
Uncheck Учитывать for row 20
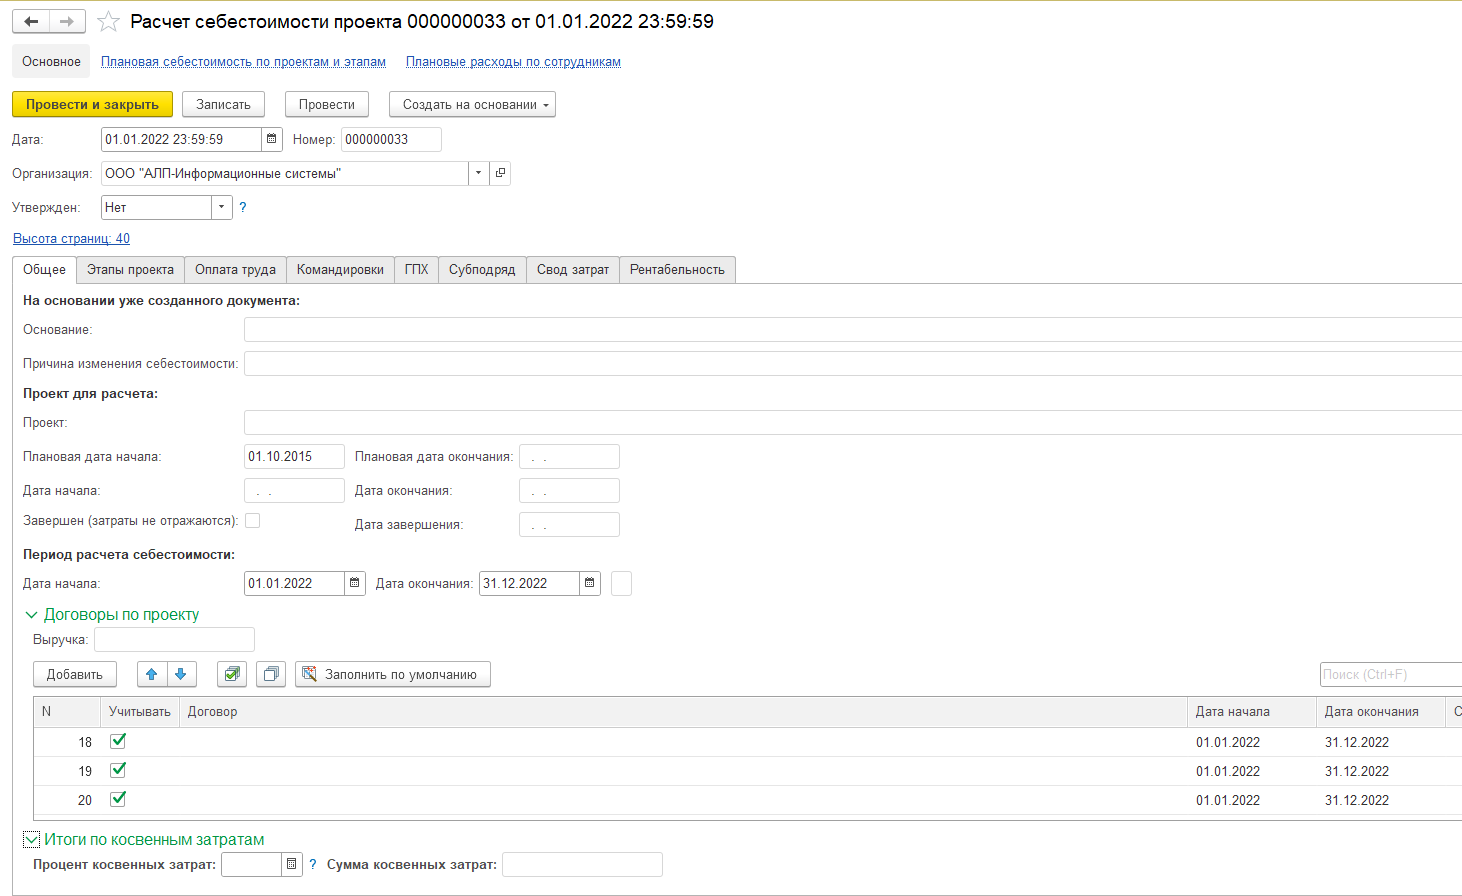(118, 799)
